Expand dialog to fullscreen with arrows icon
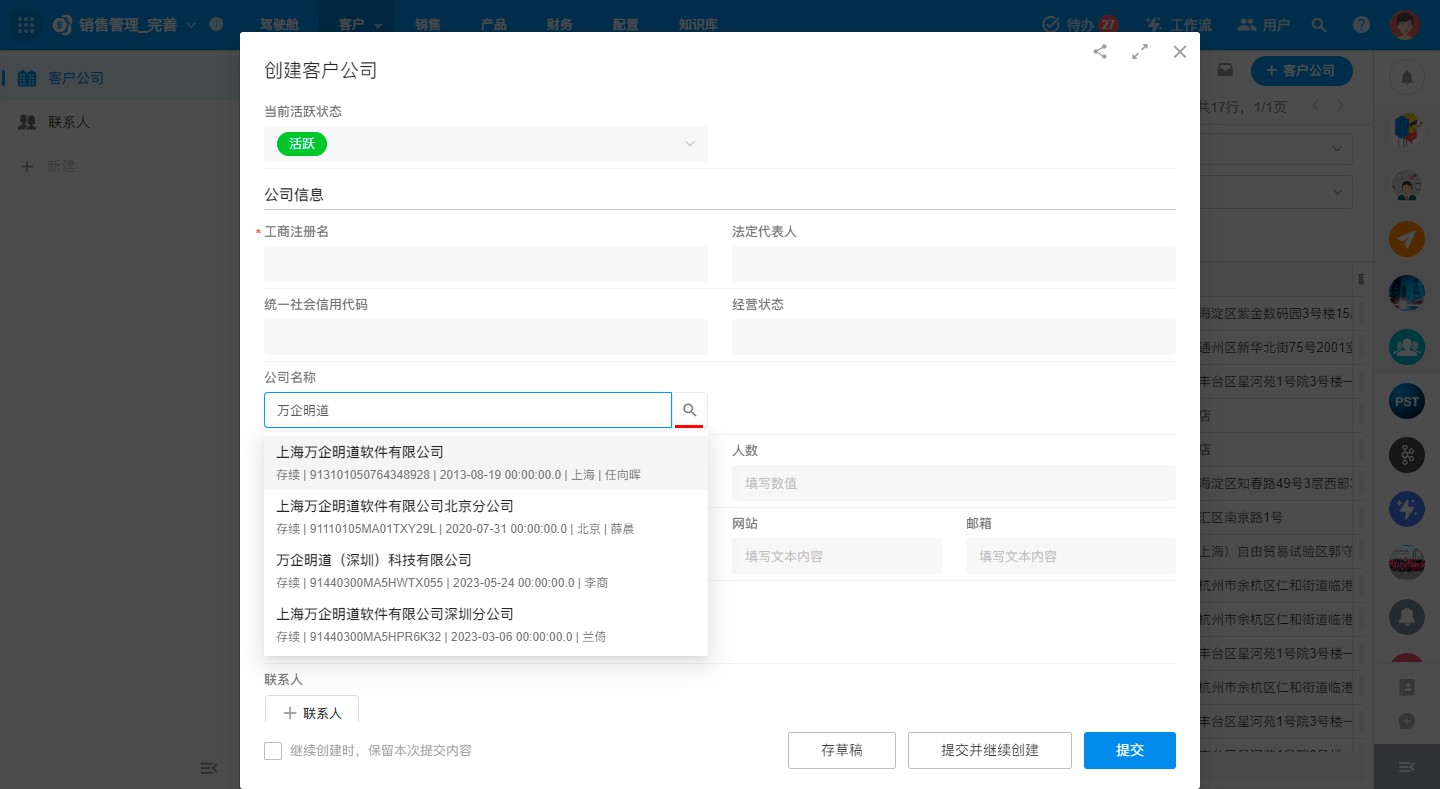Screen dimensions: 1440x789 tap(1140, 52)
